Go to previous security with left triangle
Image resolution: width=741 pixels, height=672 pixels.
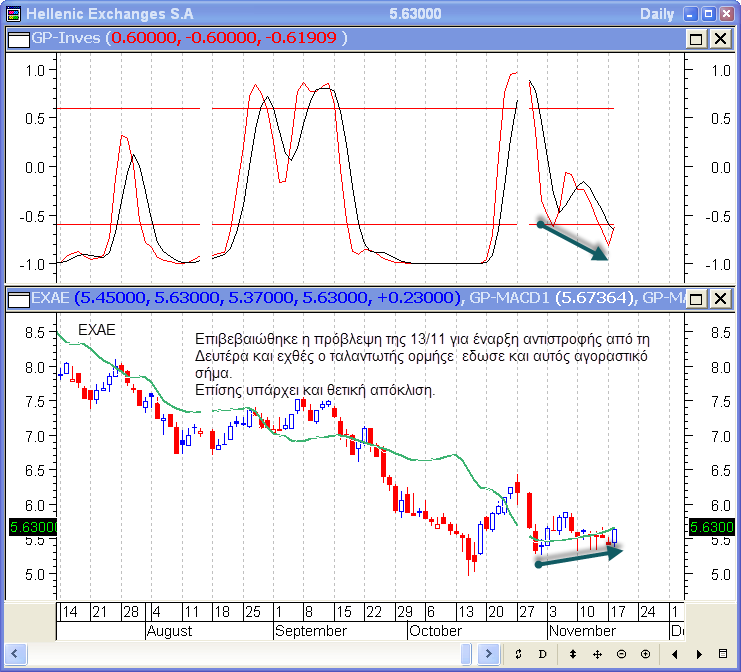click(x=676, y=654)
